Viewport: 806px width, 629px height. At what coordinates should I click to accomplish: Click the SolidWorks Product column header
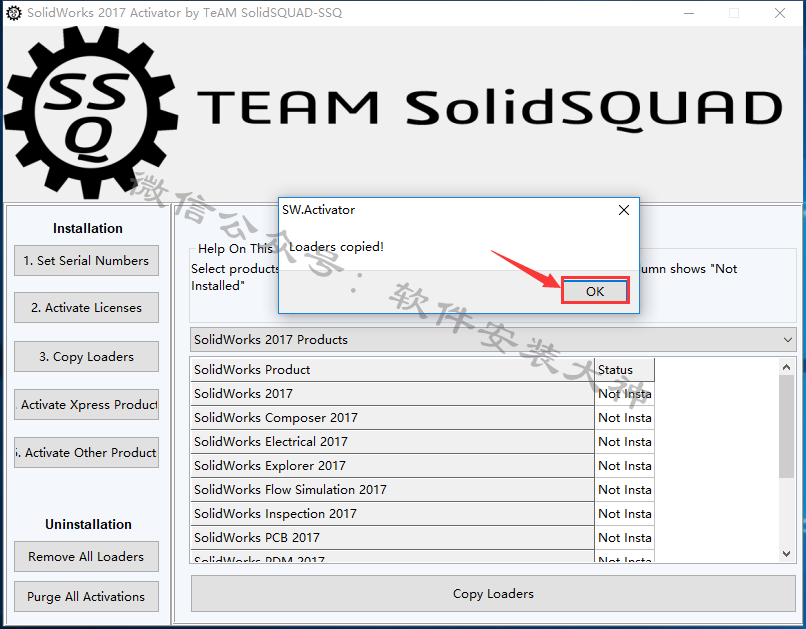click(392, 369)
